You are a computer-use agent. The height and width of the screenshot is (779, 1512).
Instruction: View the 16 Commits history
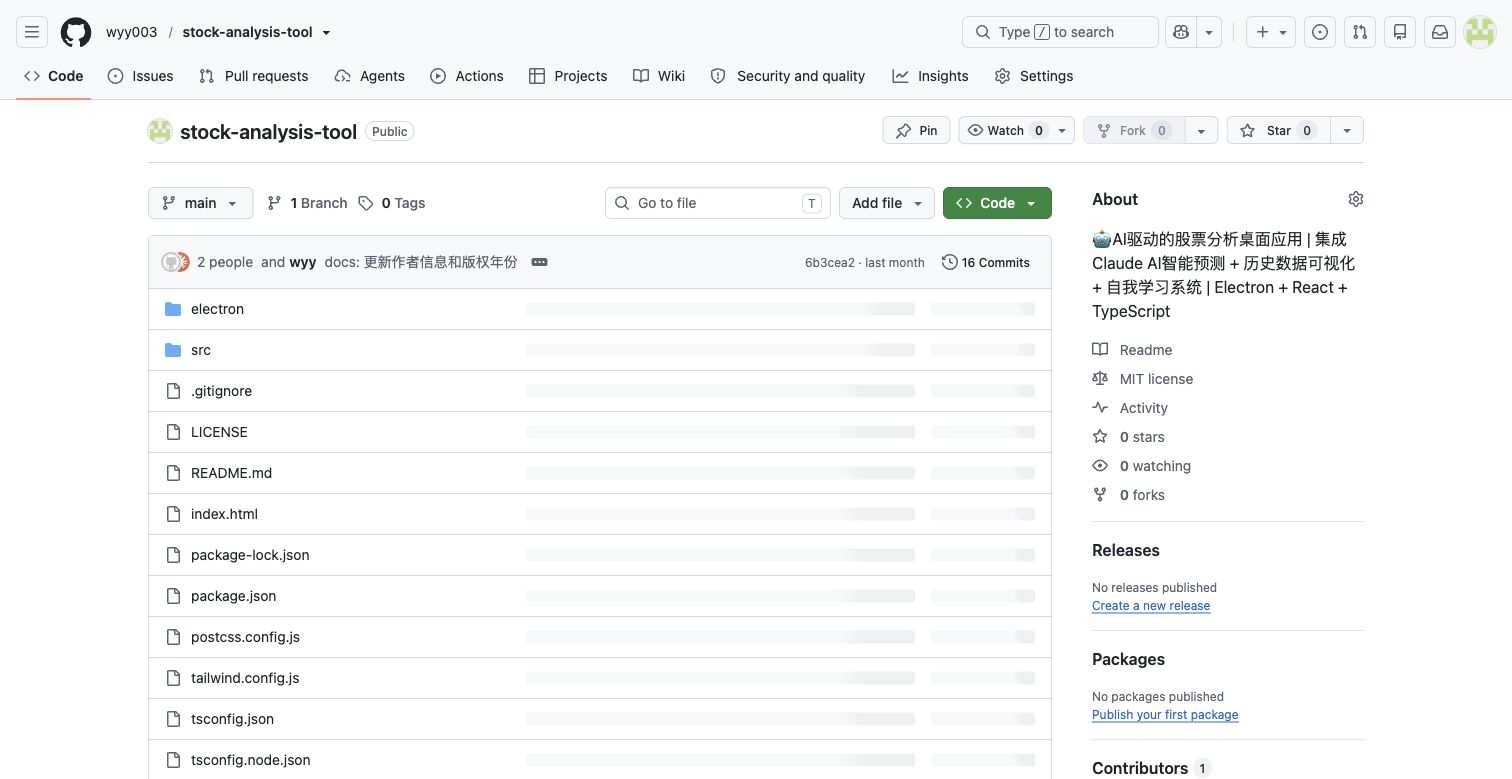pyautogui.click(x=986, y=262)
